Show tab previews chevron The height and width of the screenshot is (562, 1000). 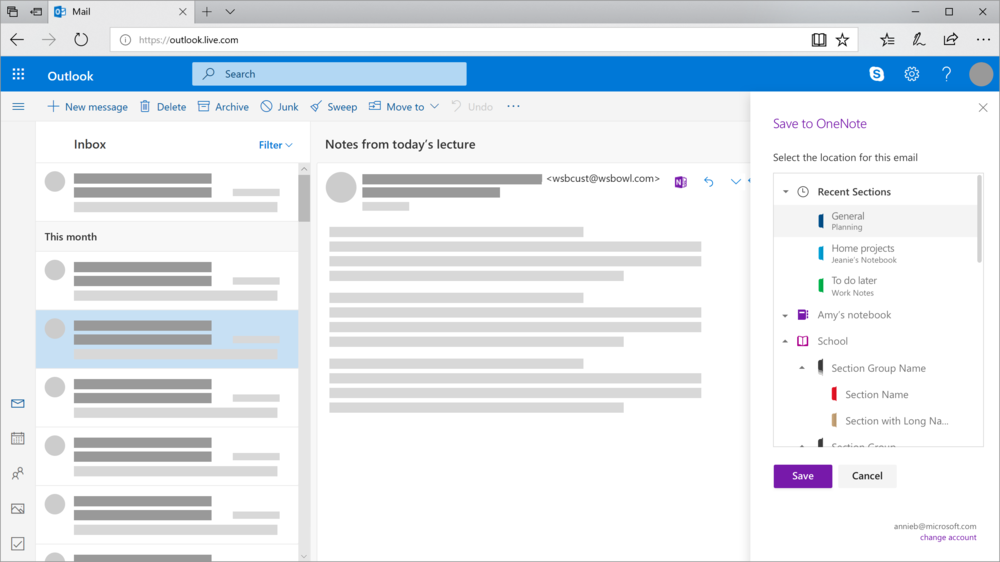click(x=230, y=11)
